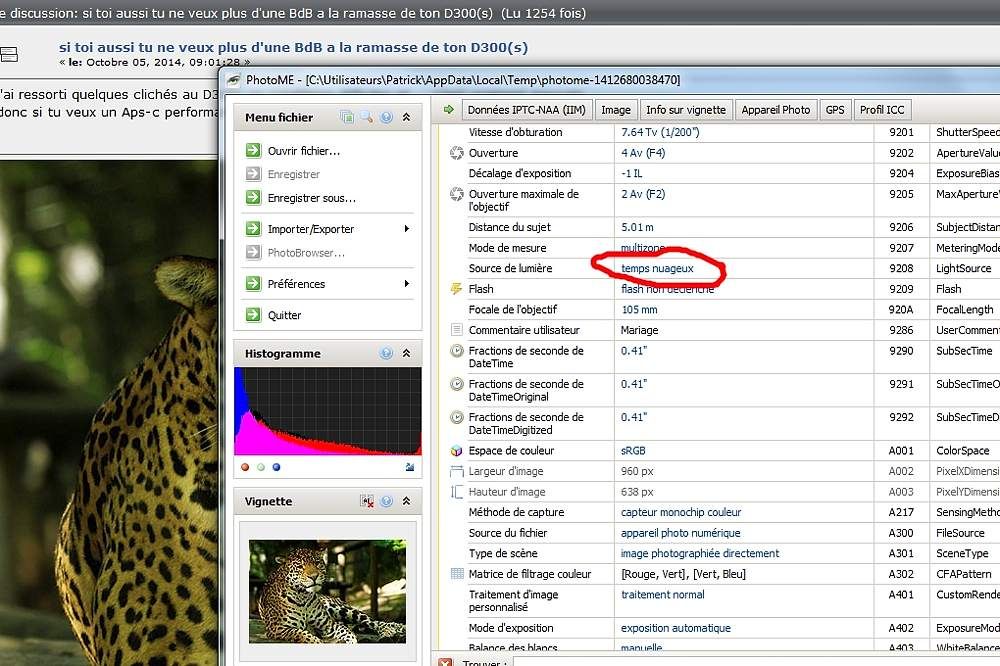This screenshot has height=666, width=1000.
Task: Open help icon in Menu fichier header
Action: click(386, 117)
